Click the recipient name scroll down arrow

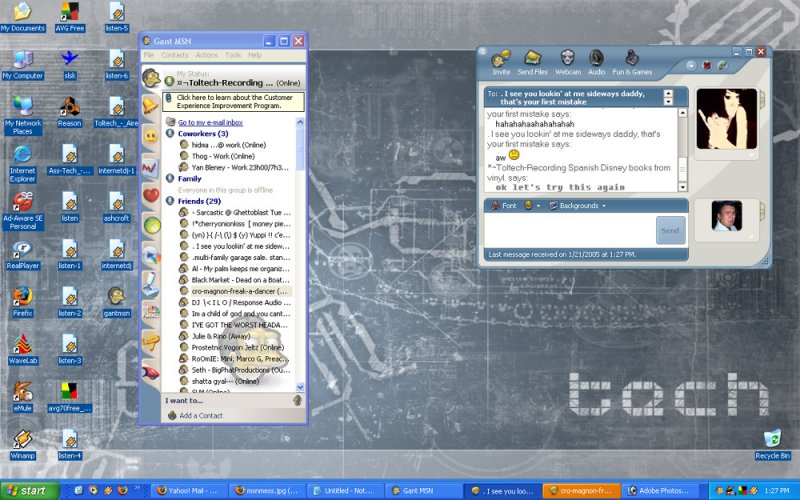pos(668,102)
